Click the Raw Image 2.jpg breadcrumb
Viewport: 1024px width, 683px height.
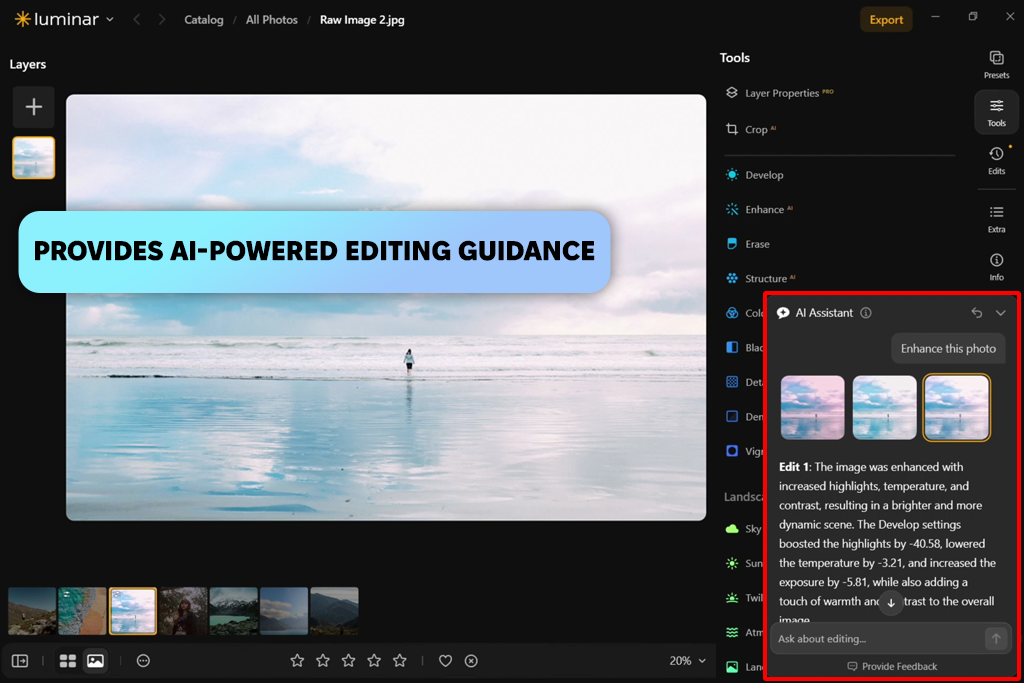pos(362,20)
